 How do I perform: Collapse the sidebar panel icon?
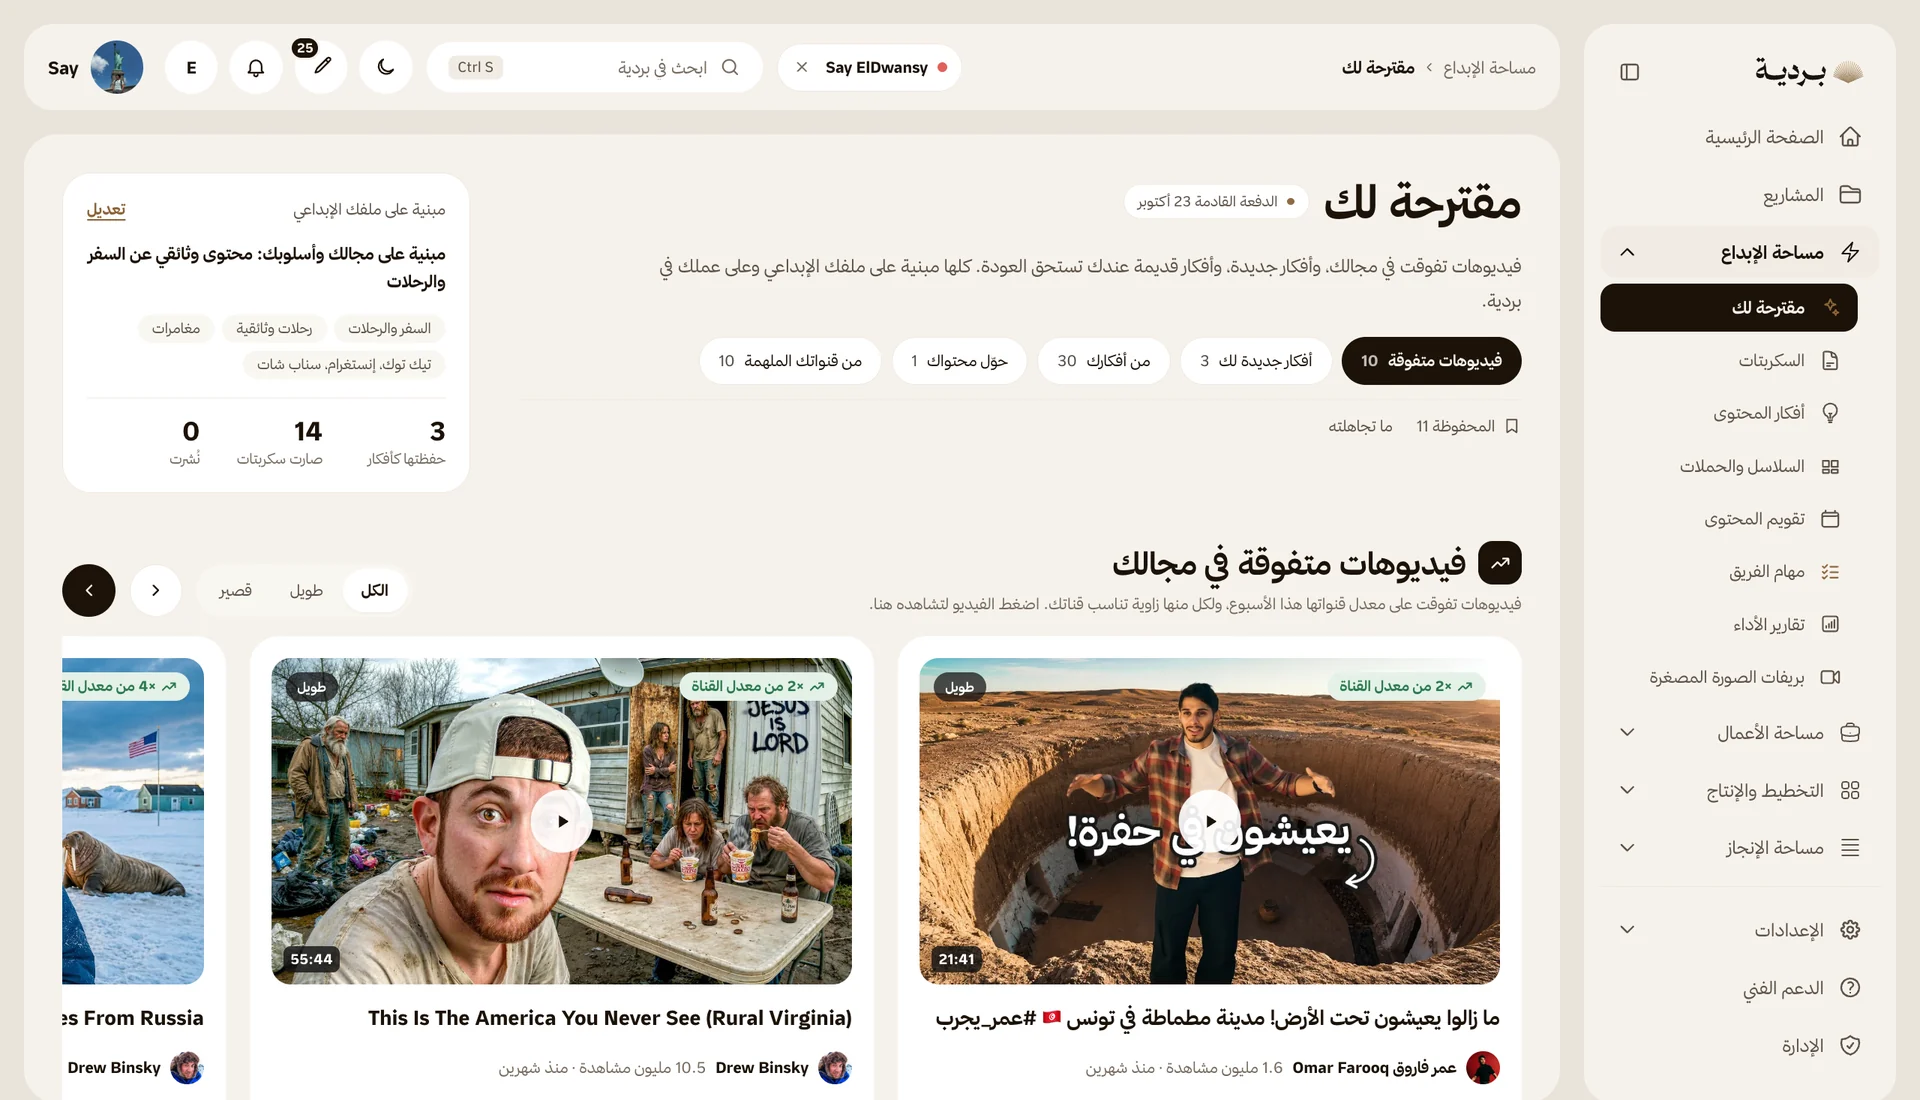tap(1629, 72)
